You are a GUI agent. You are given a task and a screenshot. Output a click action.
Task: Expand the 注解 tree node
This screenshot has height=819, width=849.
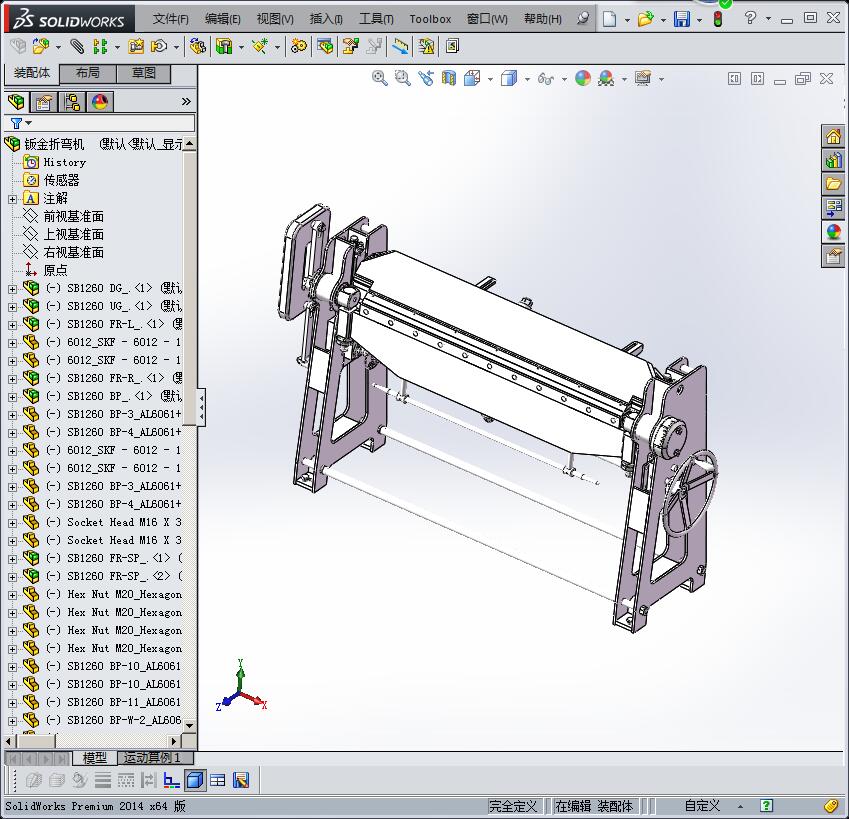tap(12, 199)
